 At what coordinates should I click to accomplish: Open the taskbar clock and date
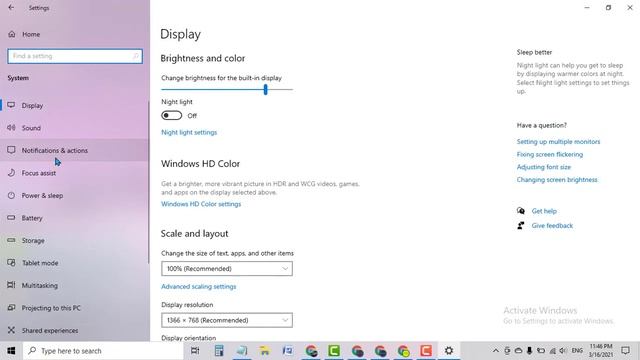click(601, 351)
